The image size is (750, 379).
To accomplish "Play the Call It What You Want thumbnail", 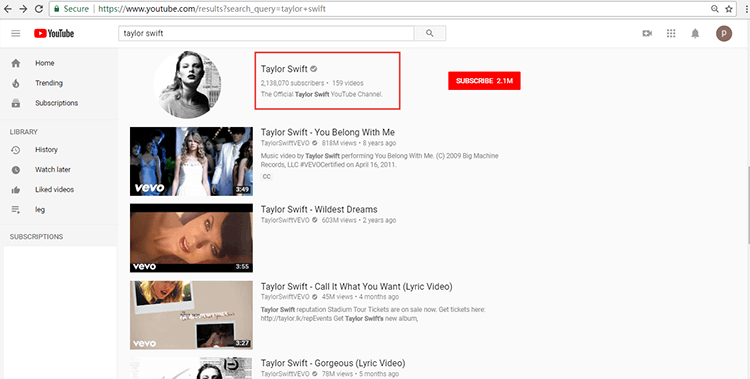I will coord(191,315).
